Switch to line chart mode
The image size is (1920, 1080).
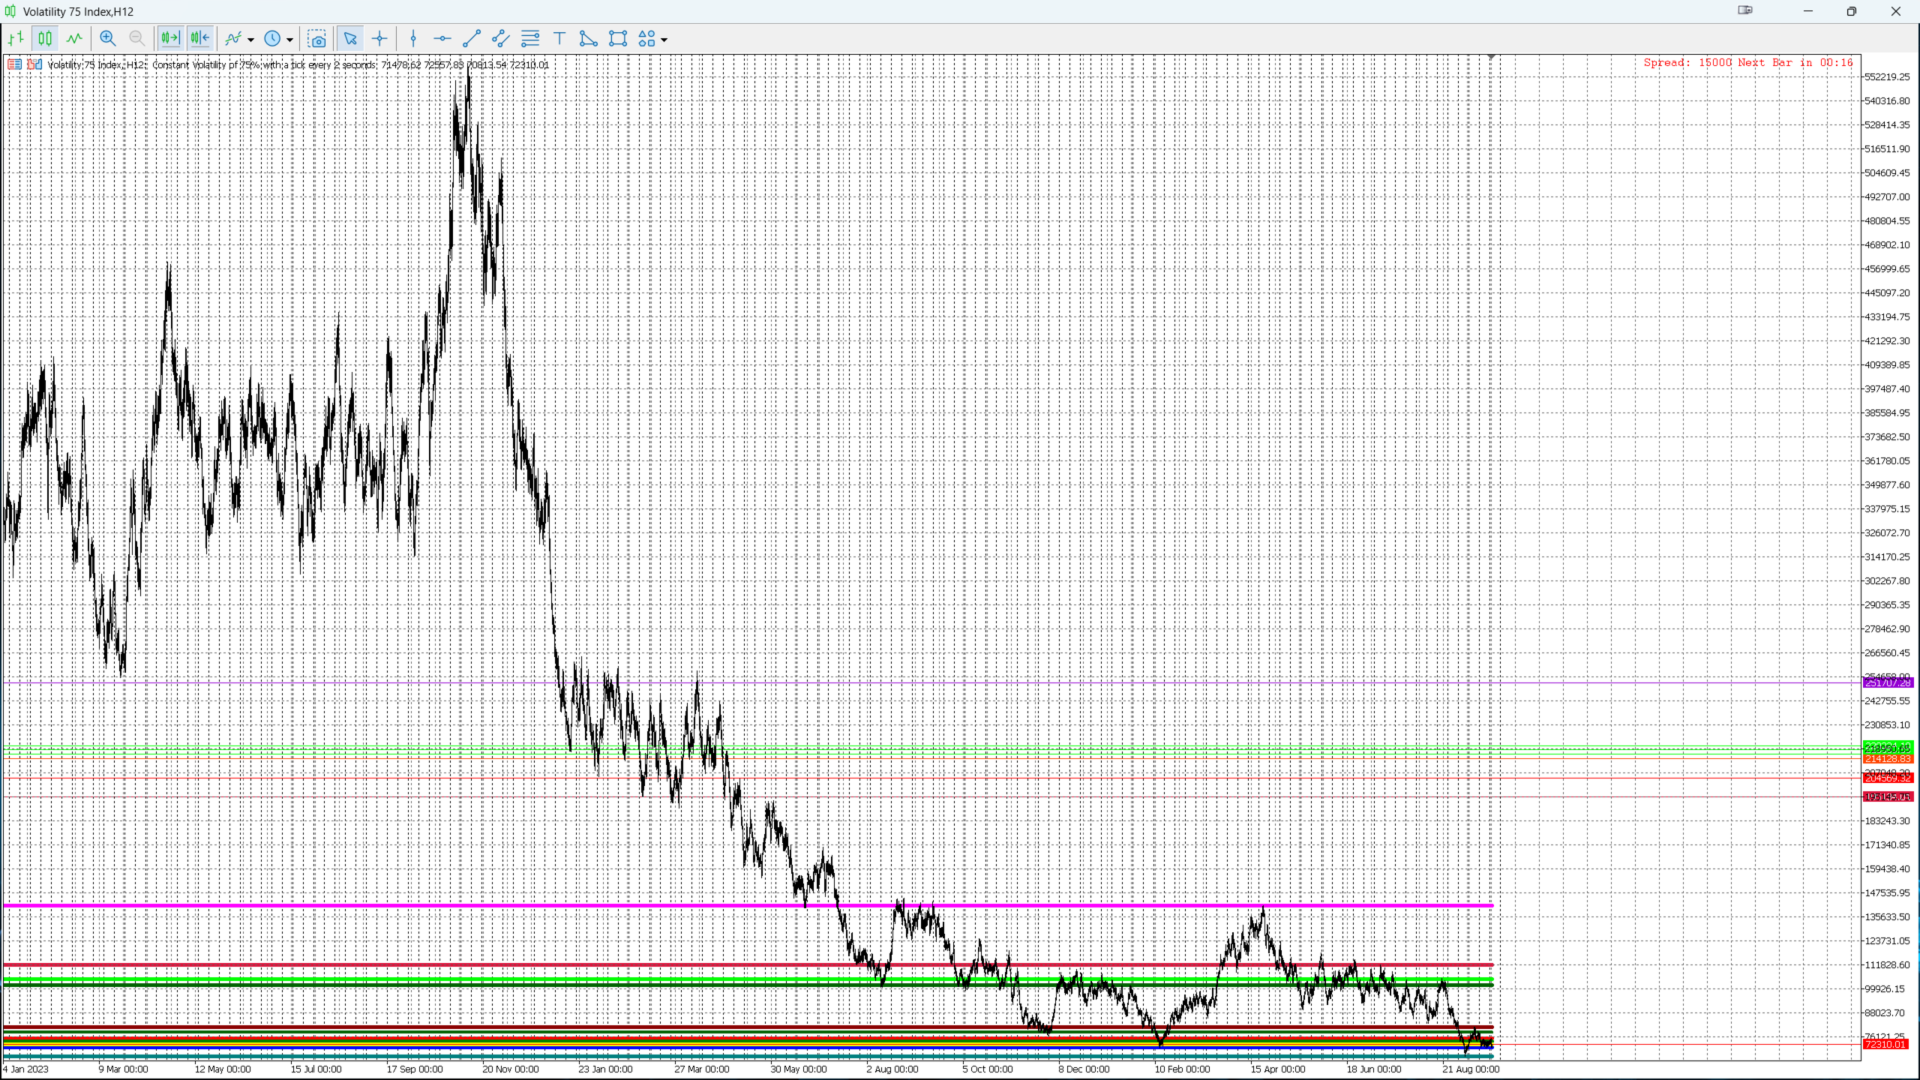tap(74, 39)
